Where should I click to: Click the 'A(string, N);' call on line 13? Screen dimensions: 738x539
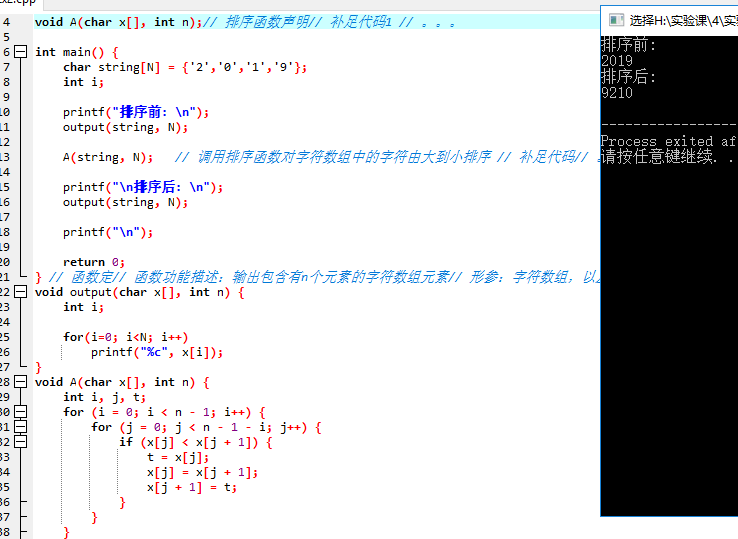108,157
